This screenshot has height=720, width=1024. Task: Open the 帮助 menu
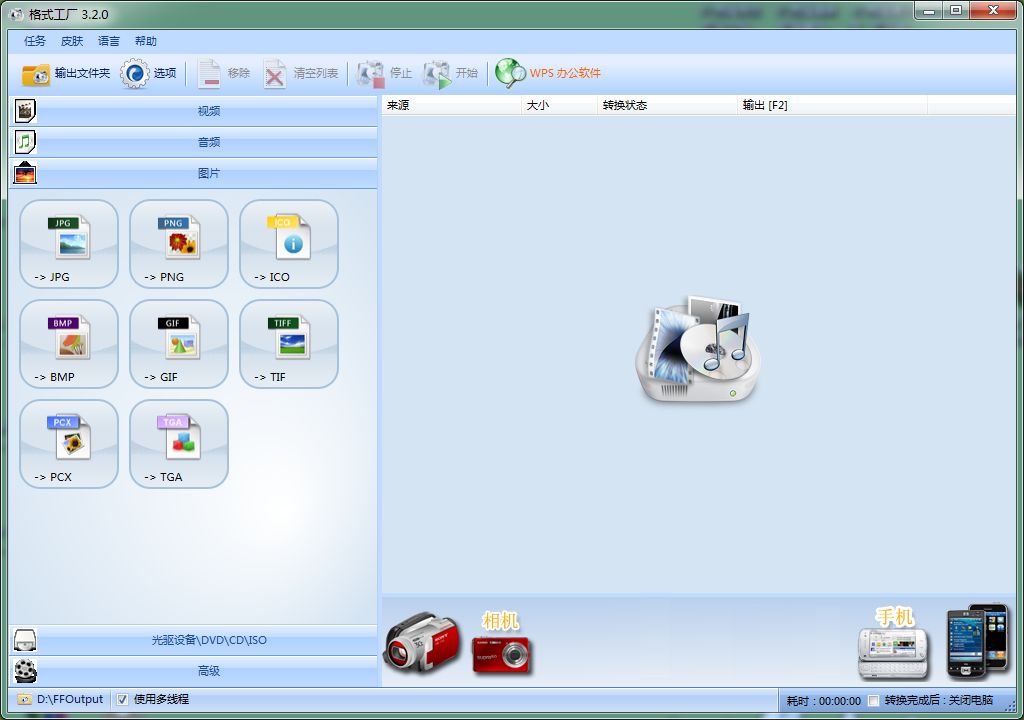pos(146,41)
